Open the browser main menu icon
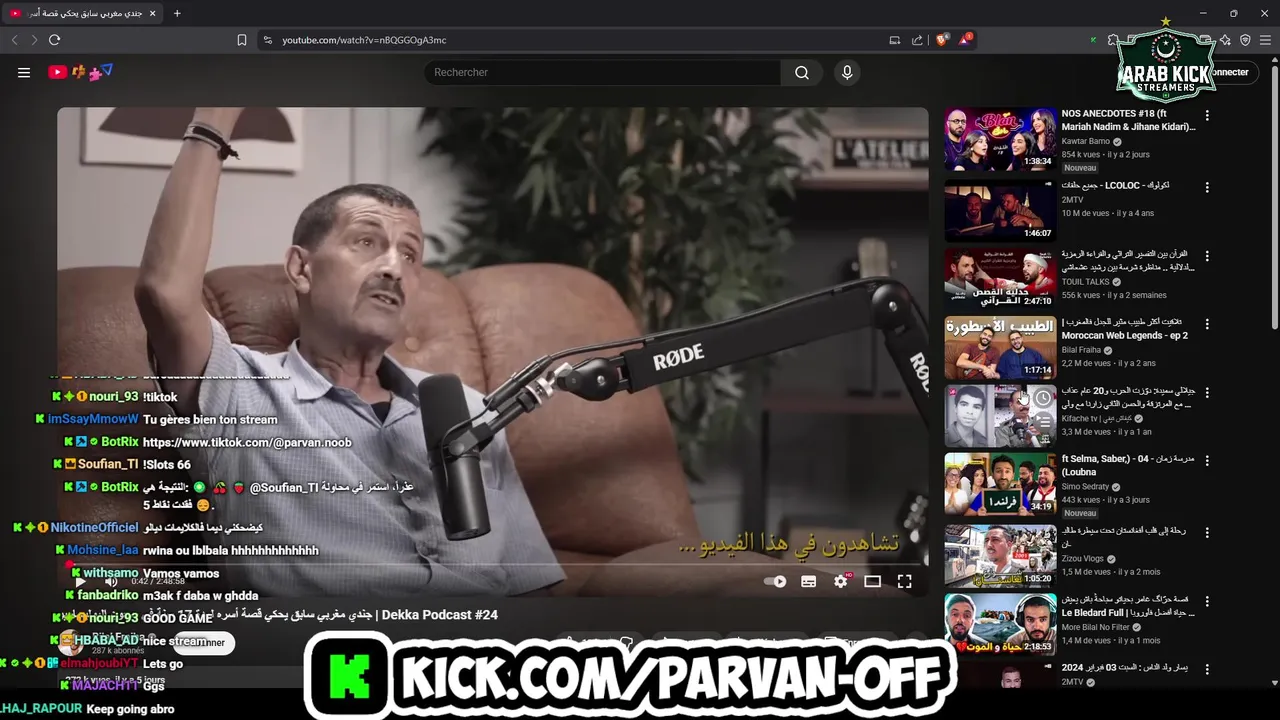Viewport: 1280px width, 720px height. [1265, 40]
